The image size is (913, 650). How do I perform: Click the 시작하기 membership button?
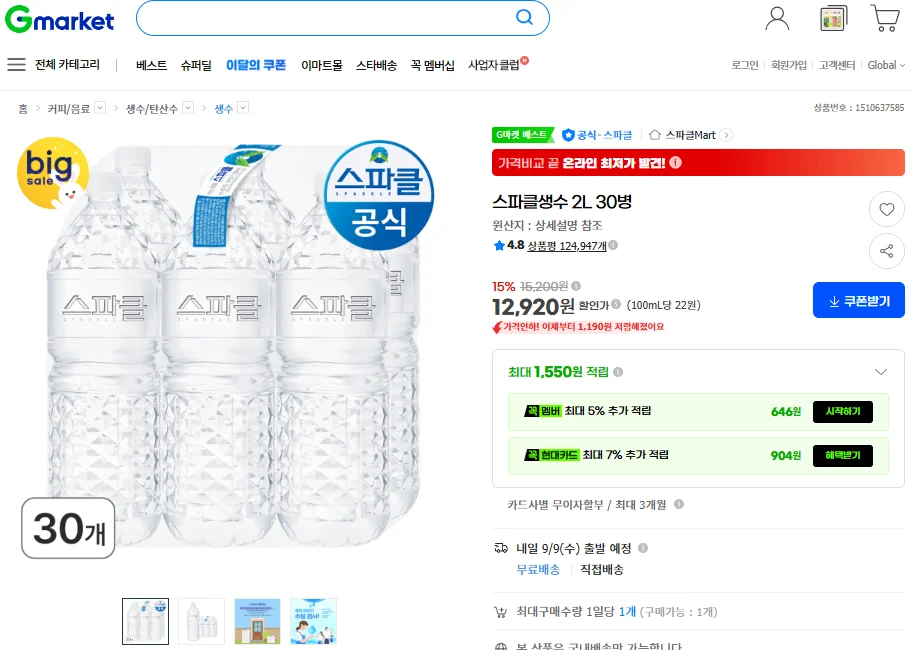click(x=843, y=411)
